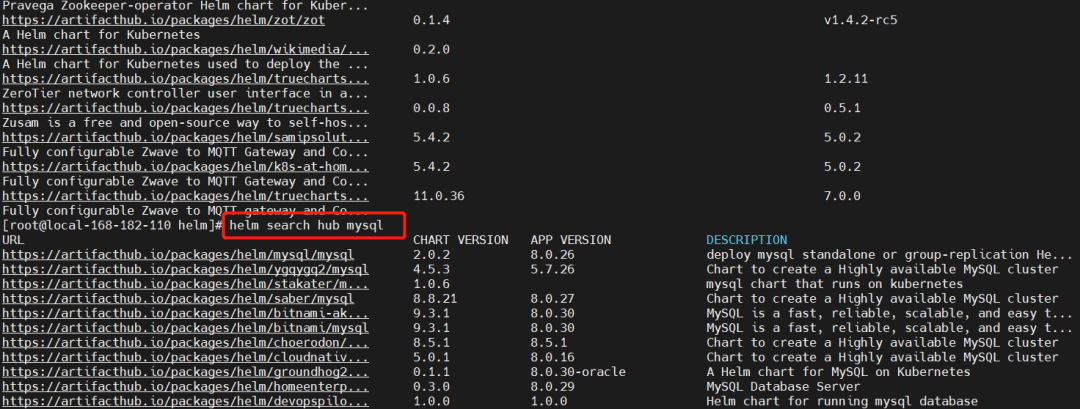Click app version 8.0.26
1080x409 pixels.
(x=552, y=255)
